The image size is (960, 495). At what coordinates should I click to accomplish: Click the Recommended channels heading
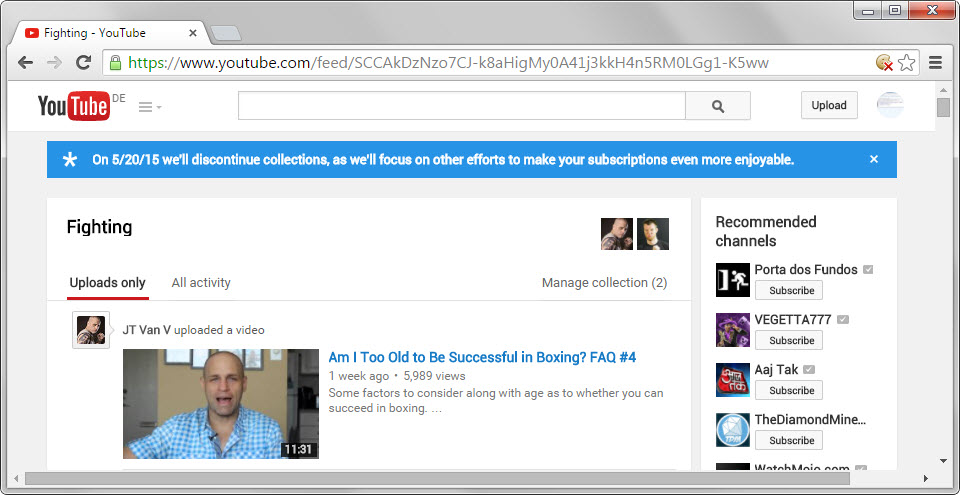click(766, 231)
